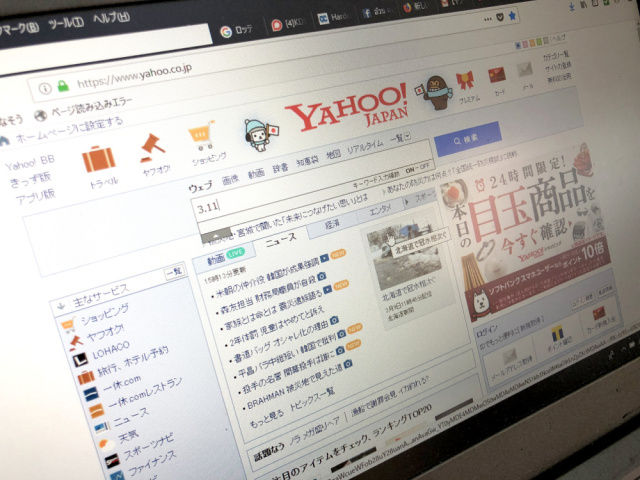640x480 pixels.
Task: Click the トピックス一覧 link
Action: coord(312,400)
